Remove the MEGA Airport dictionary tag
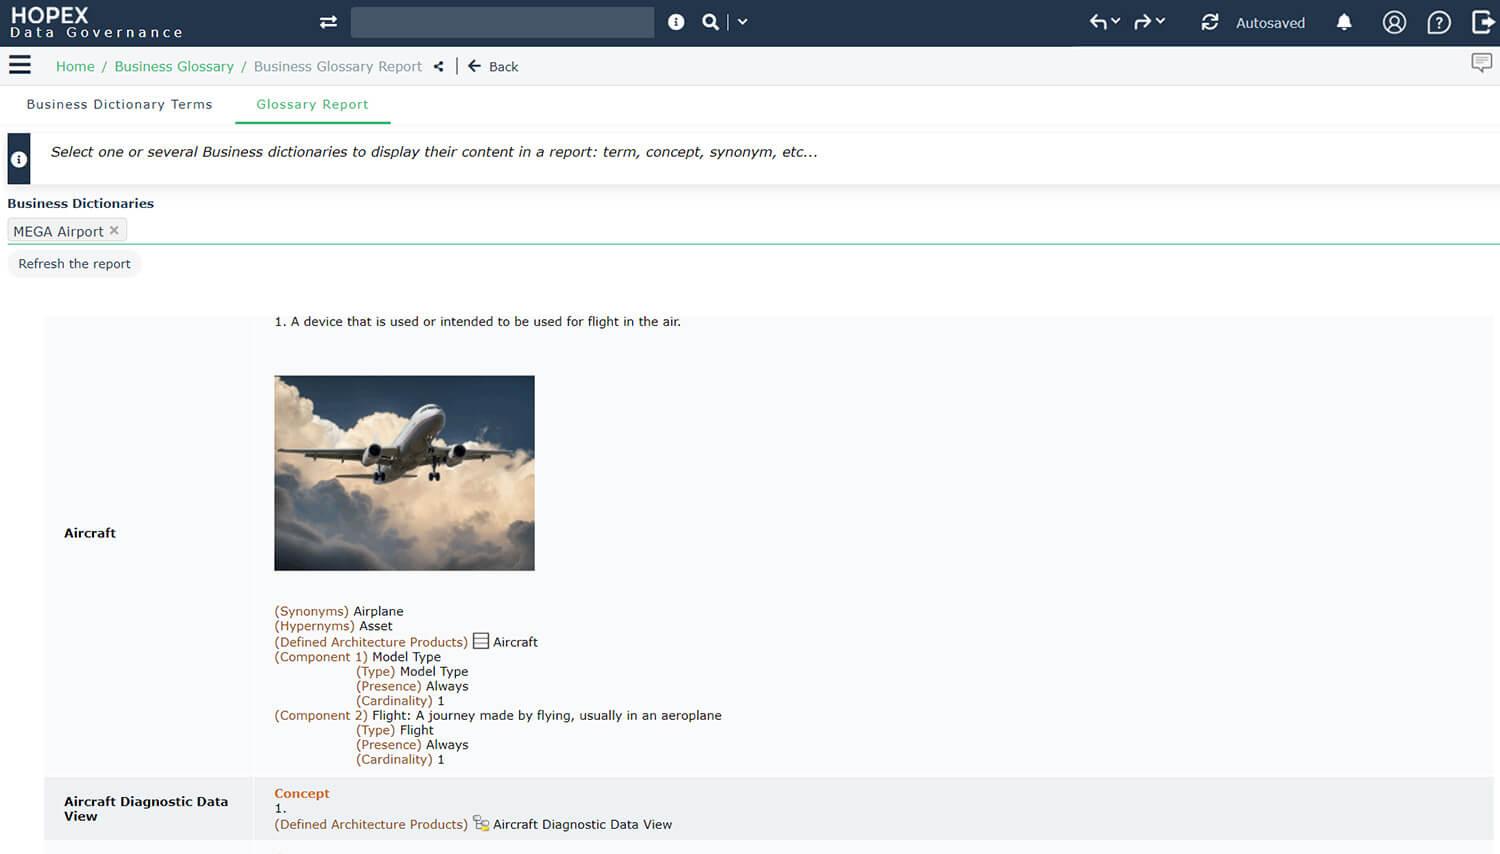This screenshot has width=1500, height=854. tap(114, 230)
